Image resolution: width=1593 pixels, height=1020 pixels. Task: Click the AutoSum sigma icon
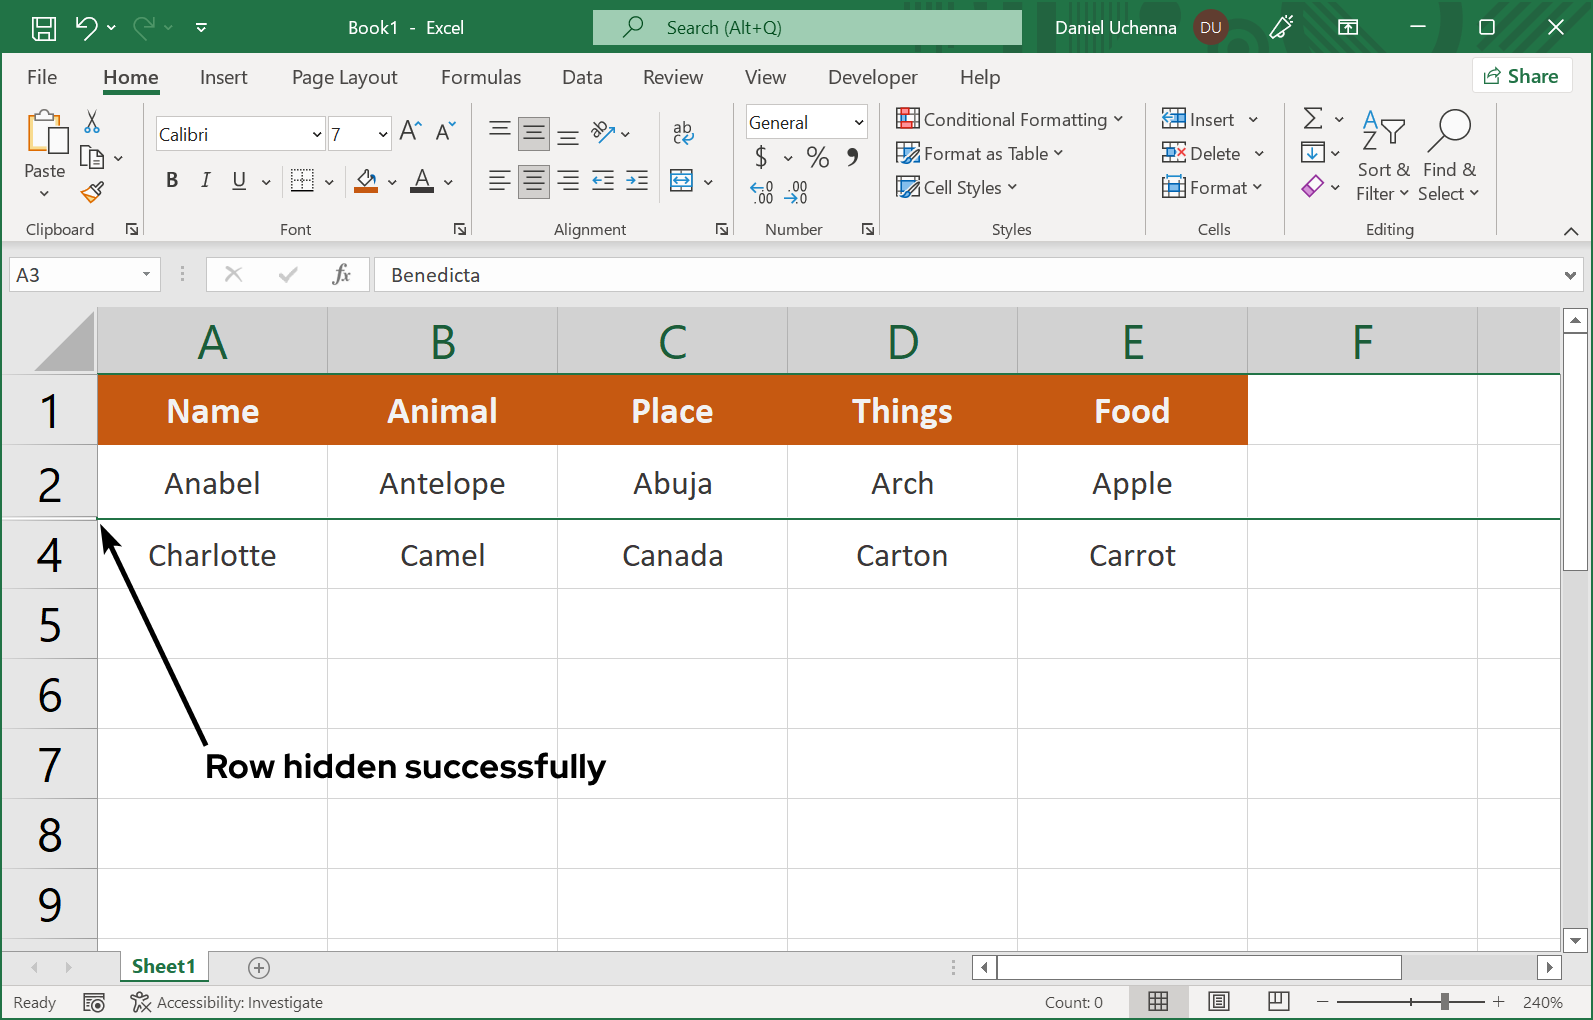click(x=1313, y=119)
